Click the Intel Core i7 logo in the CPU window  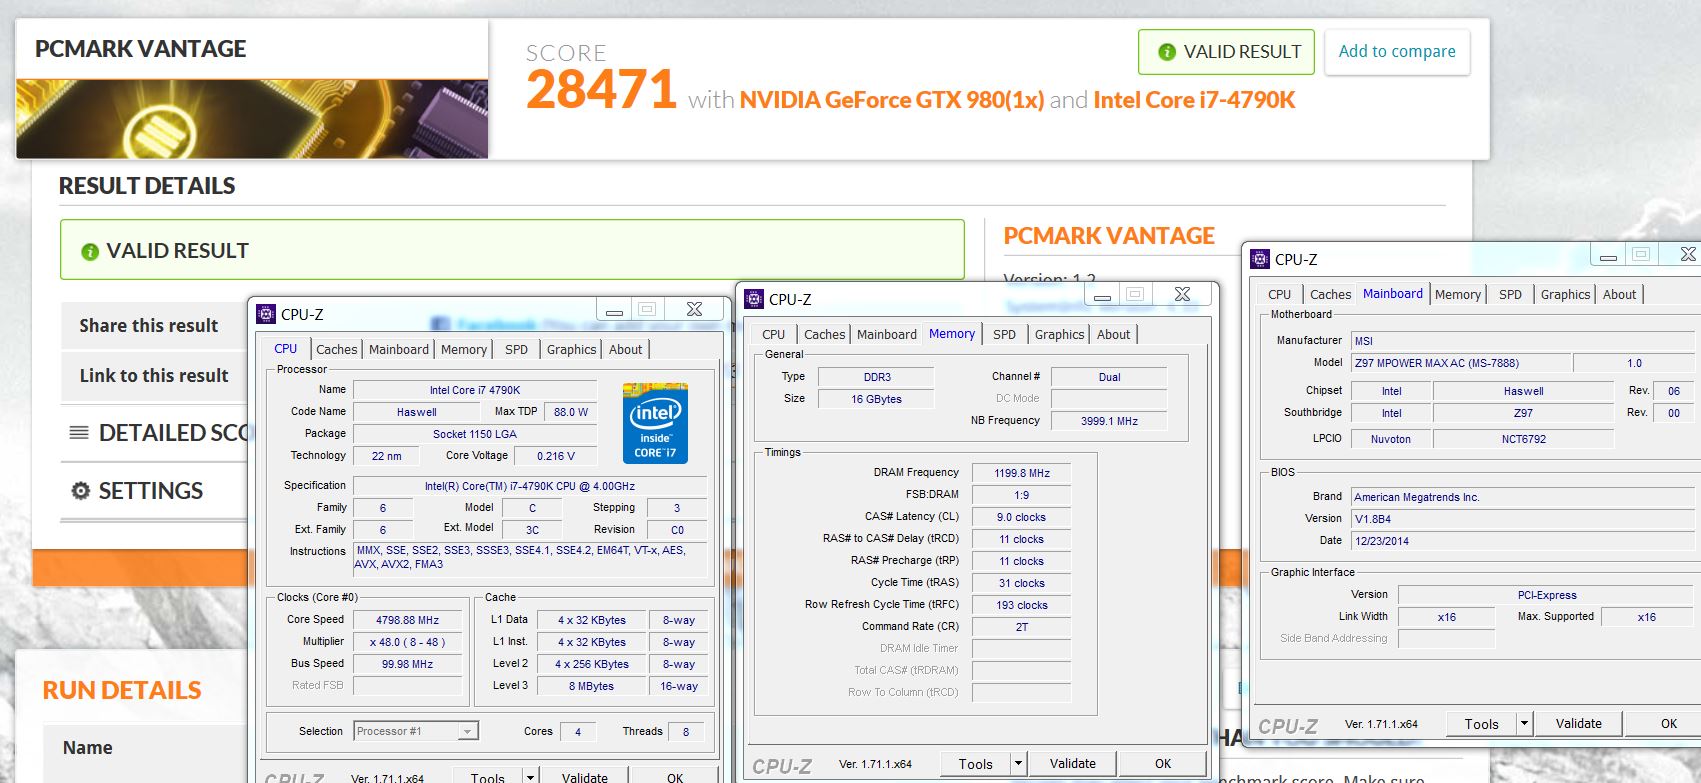tap(655, 422)
